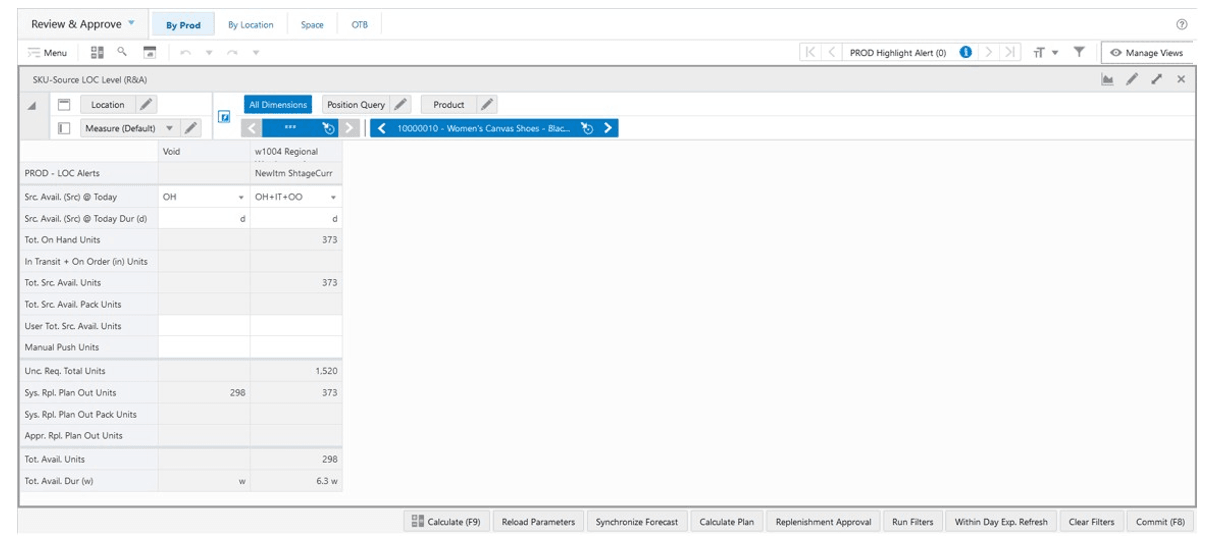Open the help question mark icon

point(1182,24)
